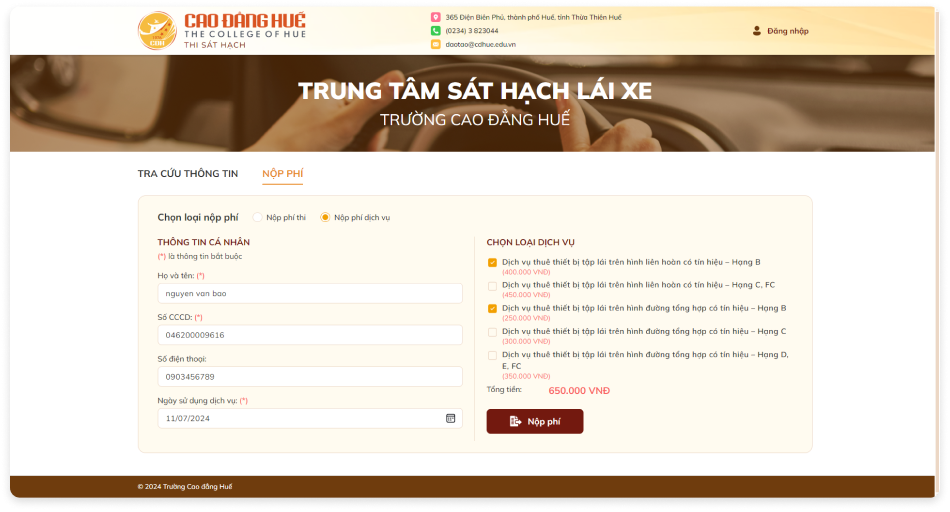Click the daotao@cdhue.edu.vn email address
The image size is (950, 512).
[x=480, y=44]
